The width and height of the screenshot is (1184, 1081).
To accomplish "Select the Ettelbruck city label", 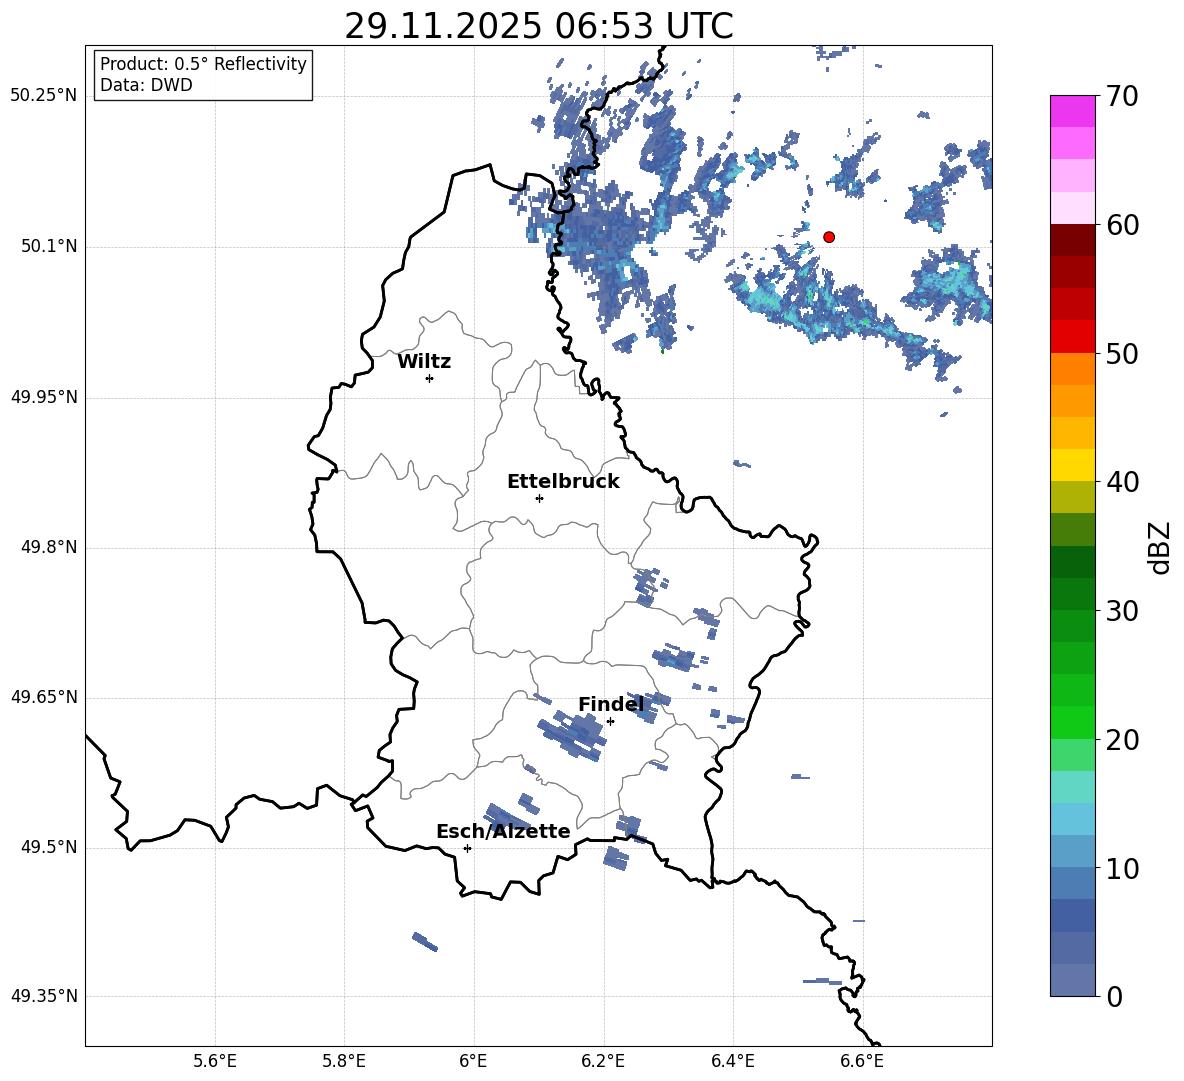I will pos(562,481).
